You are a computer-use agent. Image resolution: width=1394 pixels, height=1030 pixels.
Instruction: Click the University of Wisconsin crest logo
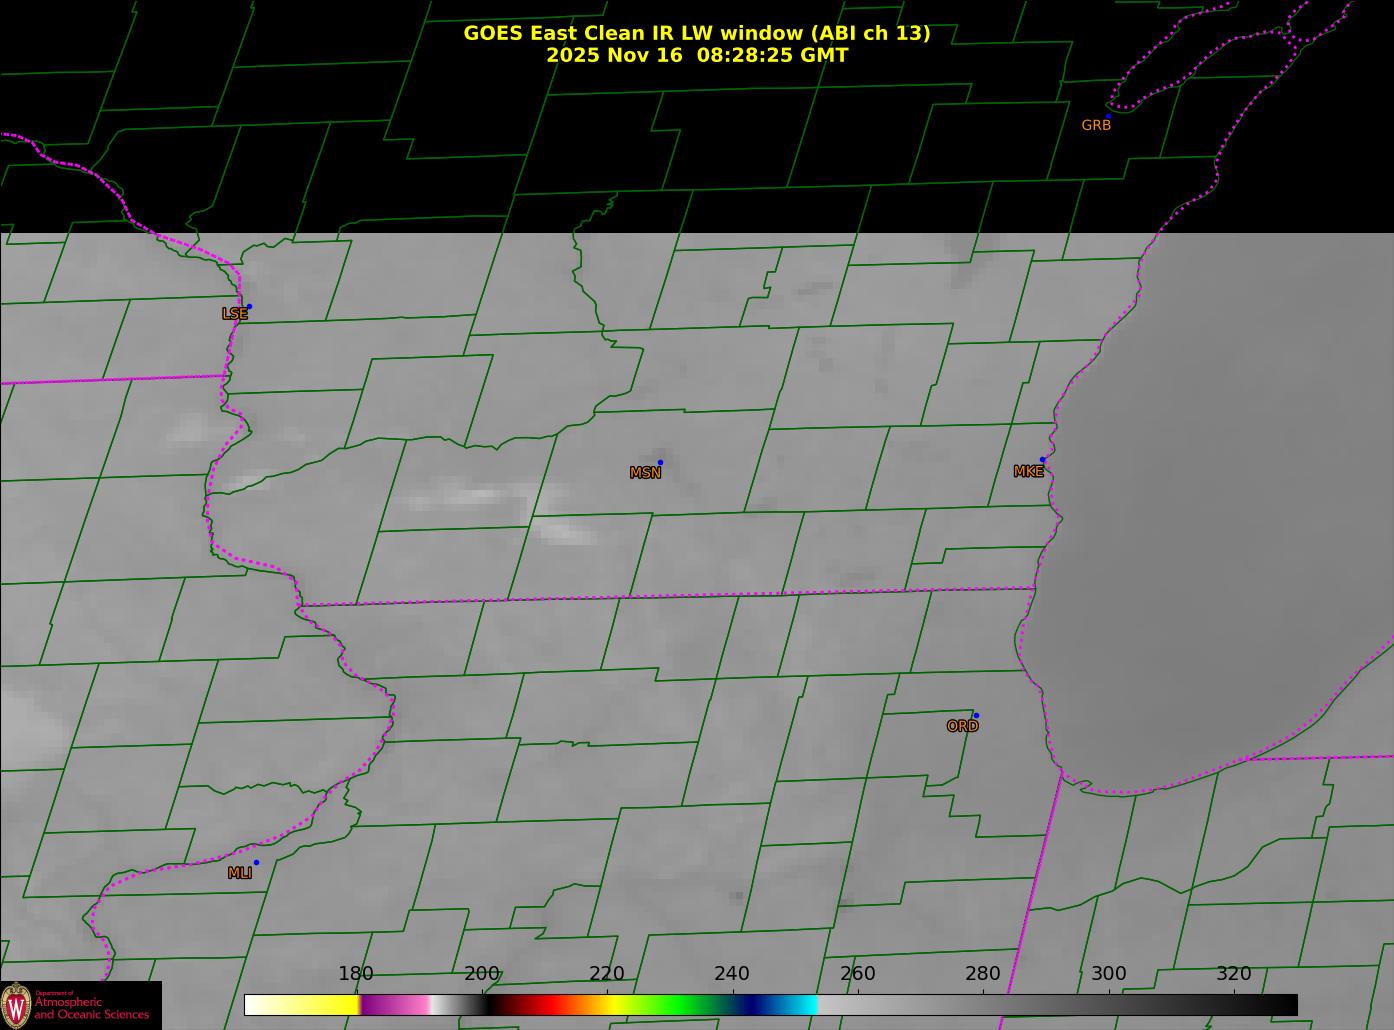pyautogui.click(x=16, y=1005)
